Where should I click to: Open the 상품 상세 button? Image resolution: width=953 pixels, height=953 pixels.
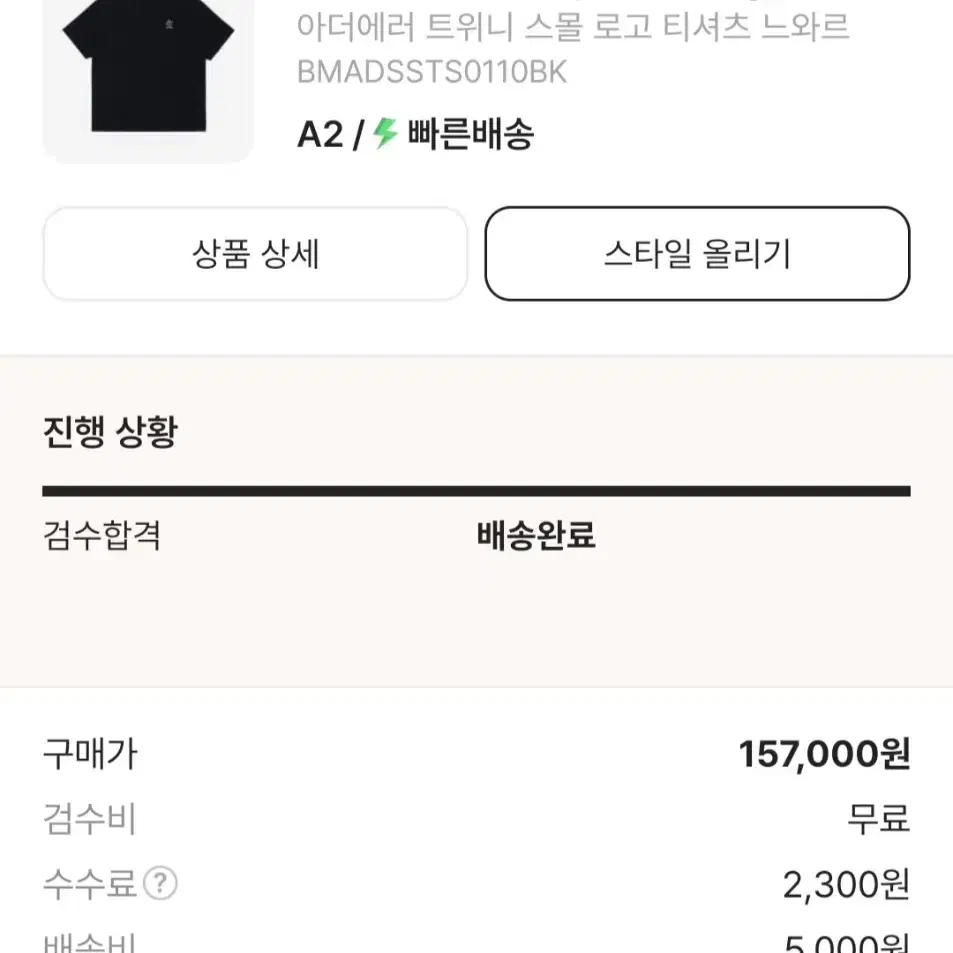pos(255,253)
